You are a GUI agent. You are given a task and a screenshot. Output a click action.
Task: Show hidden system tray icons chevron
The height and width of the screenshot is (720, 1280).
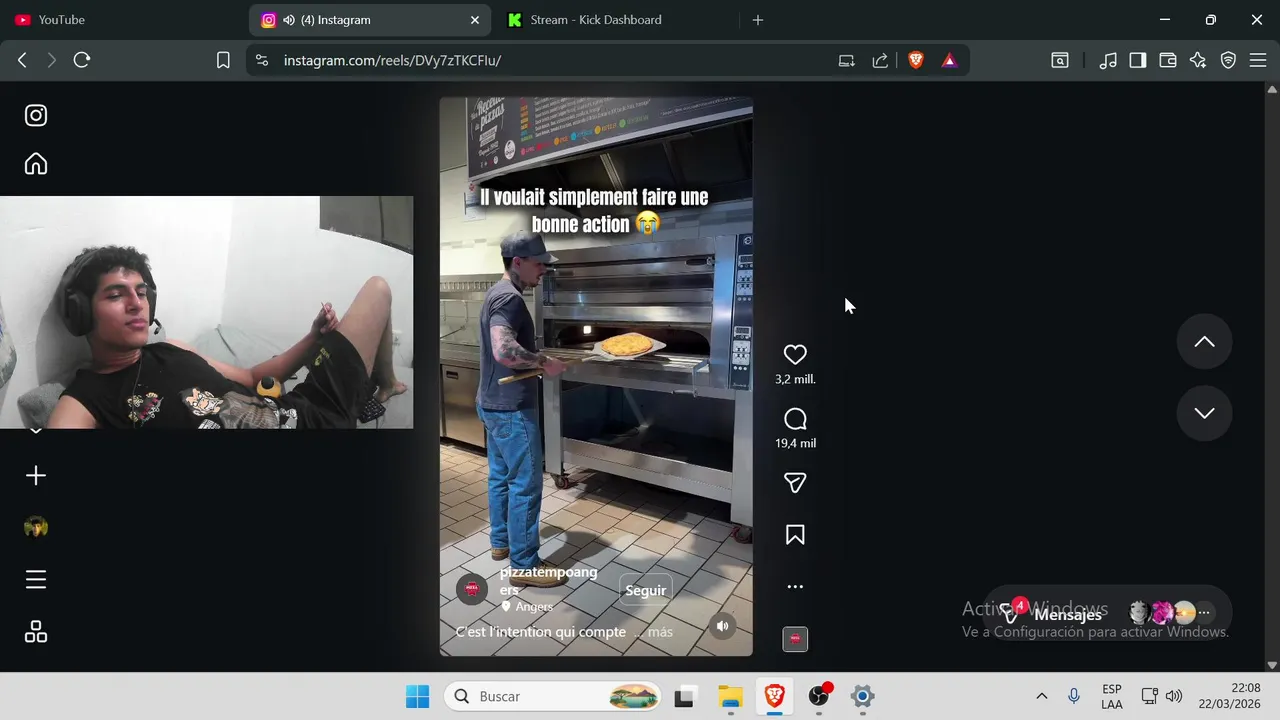click(1041, 696)
